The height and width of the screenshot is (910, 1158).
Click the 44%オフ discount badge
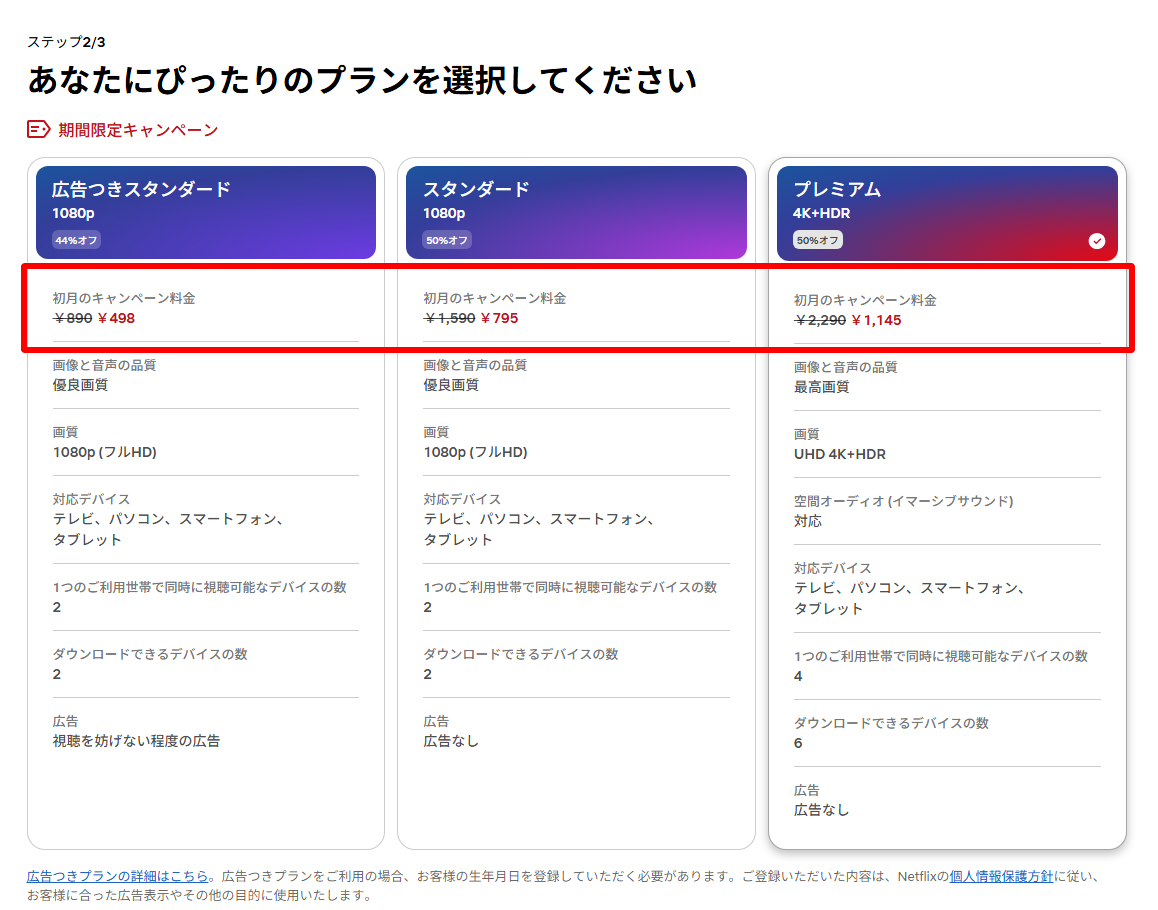click(77, 240)
